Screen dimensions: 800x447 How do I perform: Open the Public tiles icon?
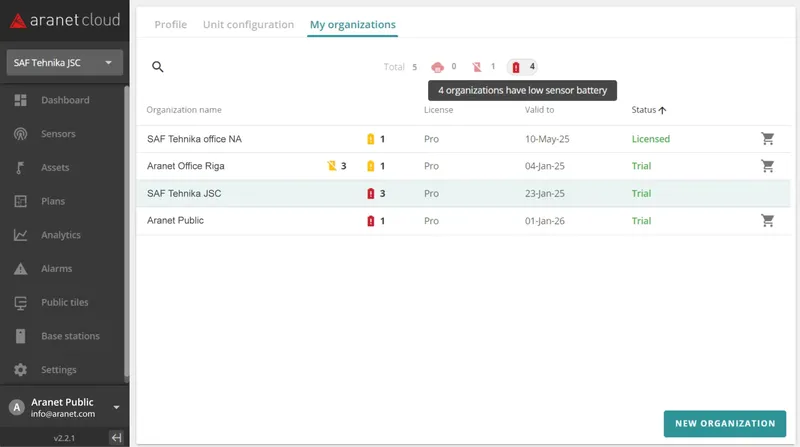click(20, 303)
